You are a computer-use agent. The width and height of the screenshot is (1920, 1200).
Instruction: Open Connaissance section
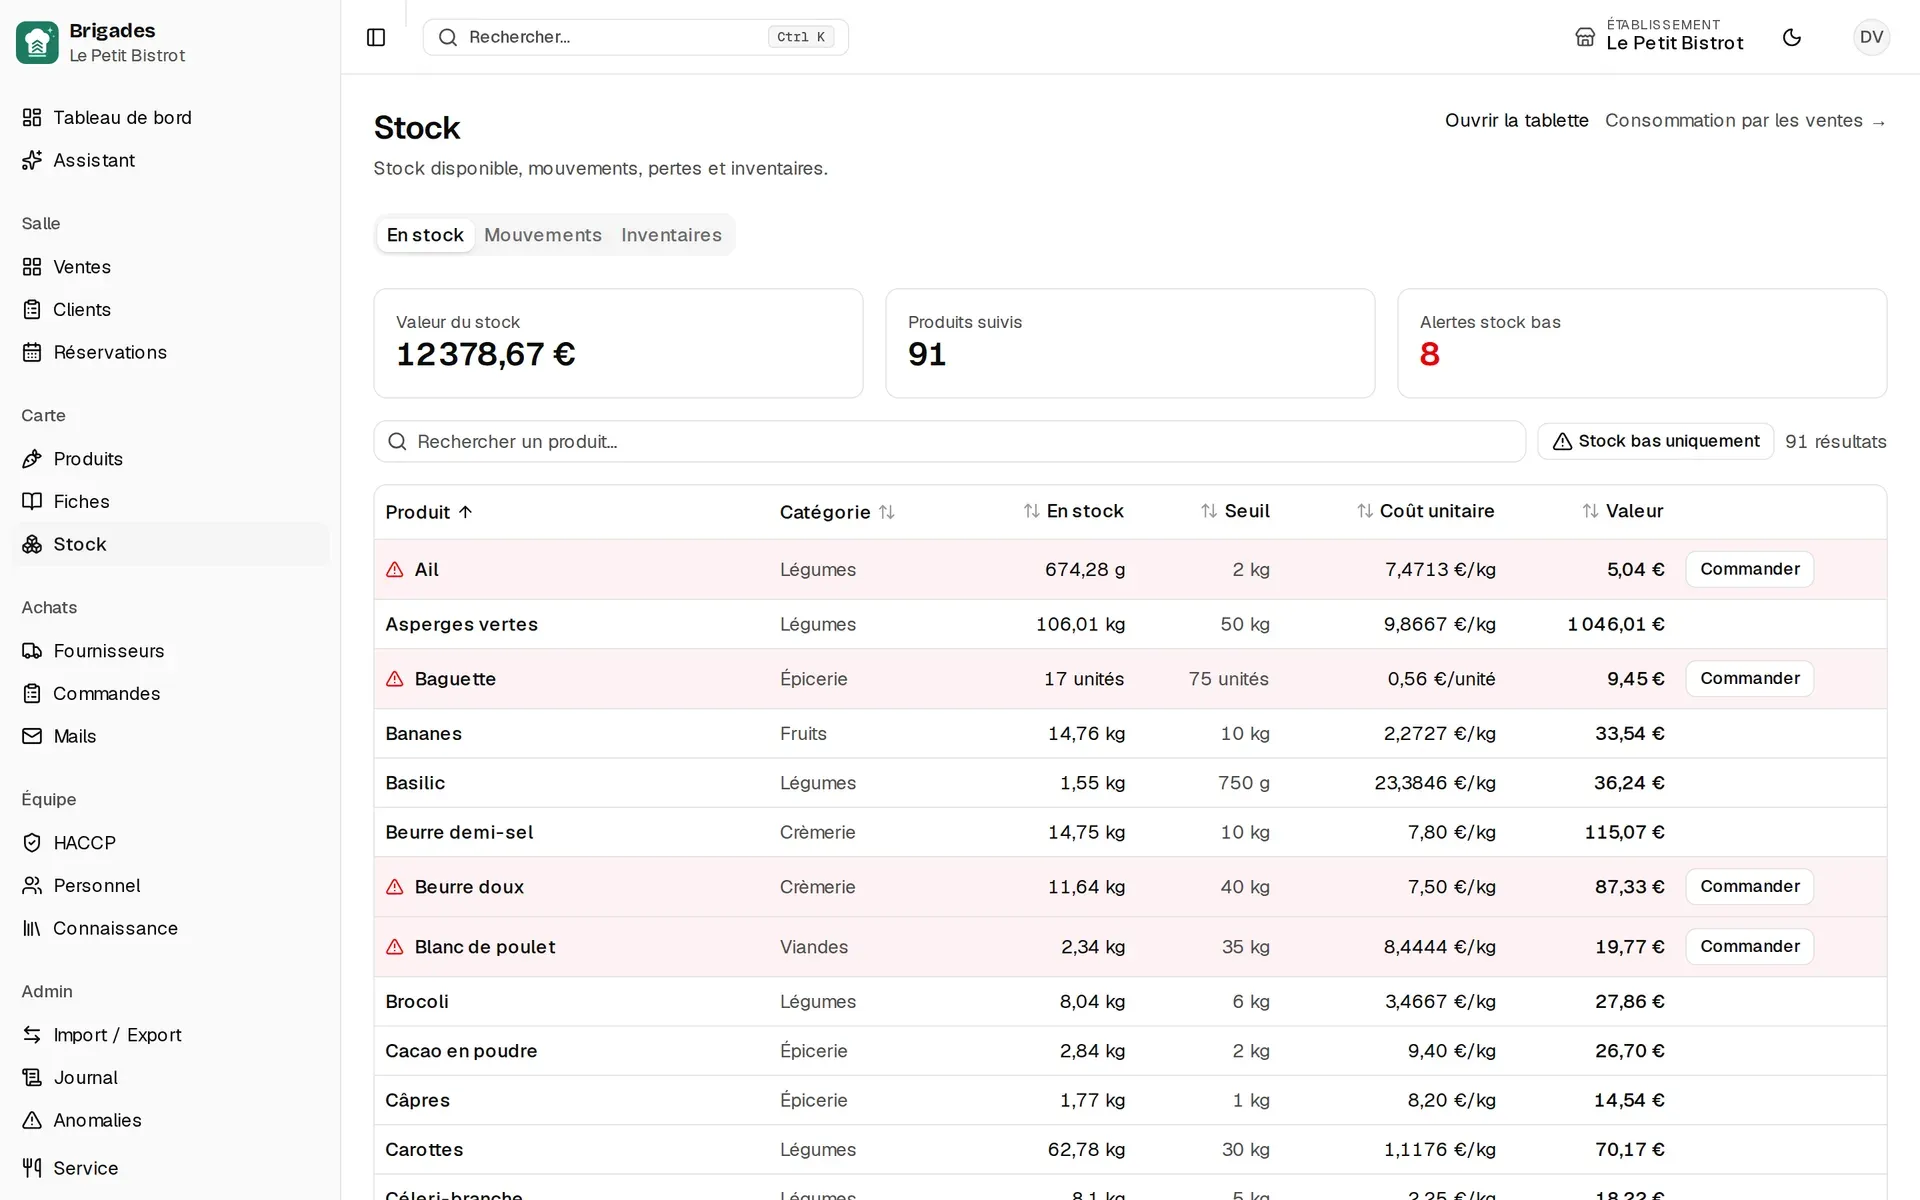(x=170, y=928)
